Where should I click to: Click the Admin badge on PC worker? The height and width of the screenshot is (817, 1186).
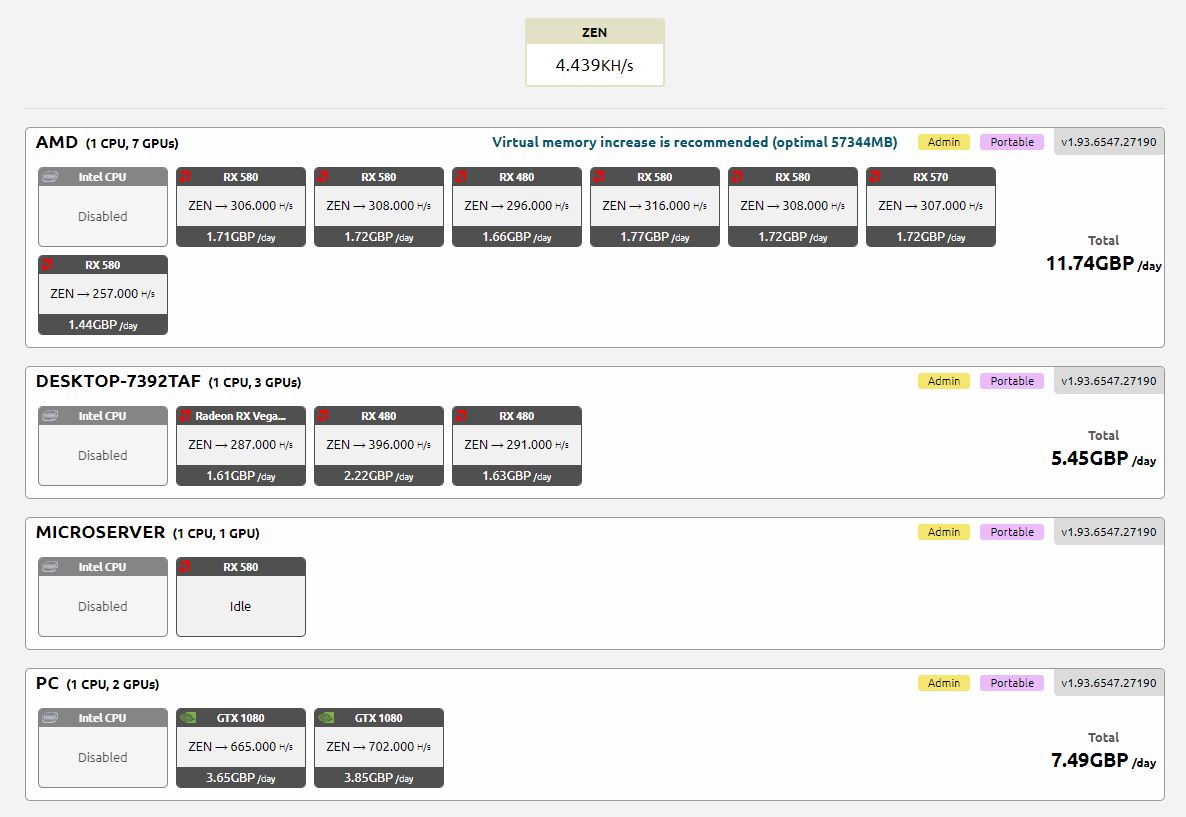[x=943, y=683]
